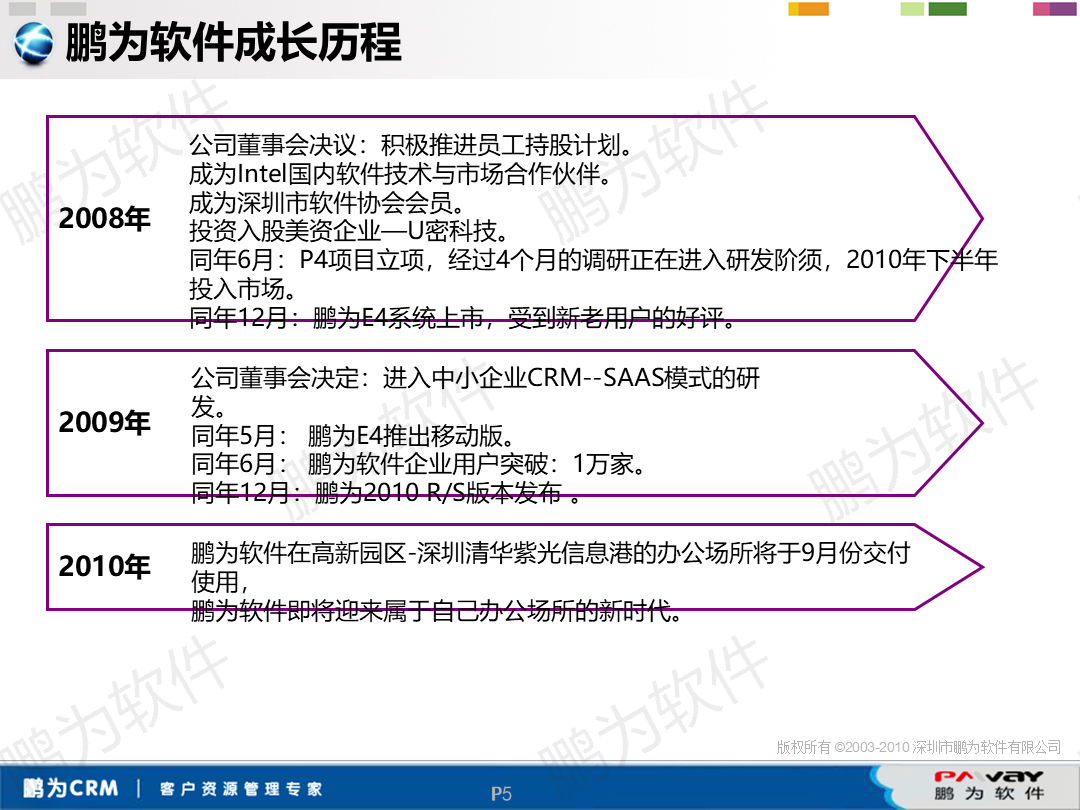Viewport: 1080px width, 810px height.
Task: Click the 鹏为CRM footer text
Action: [70, 788]
